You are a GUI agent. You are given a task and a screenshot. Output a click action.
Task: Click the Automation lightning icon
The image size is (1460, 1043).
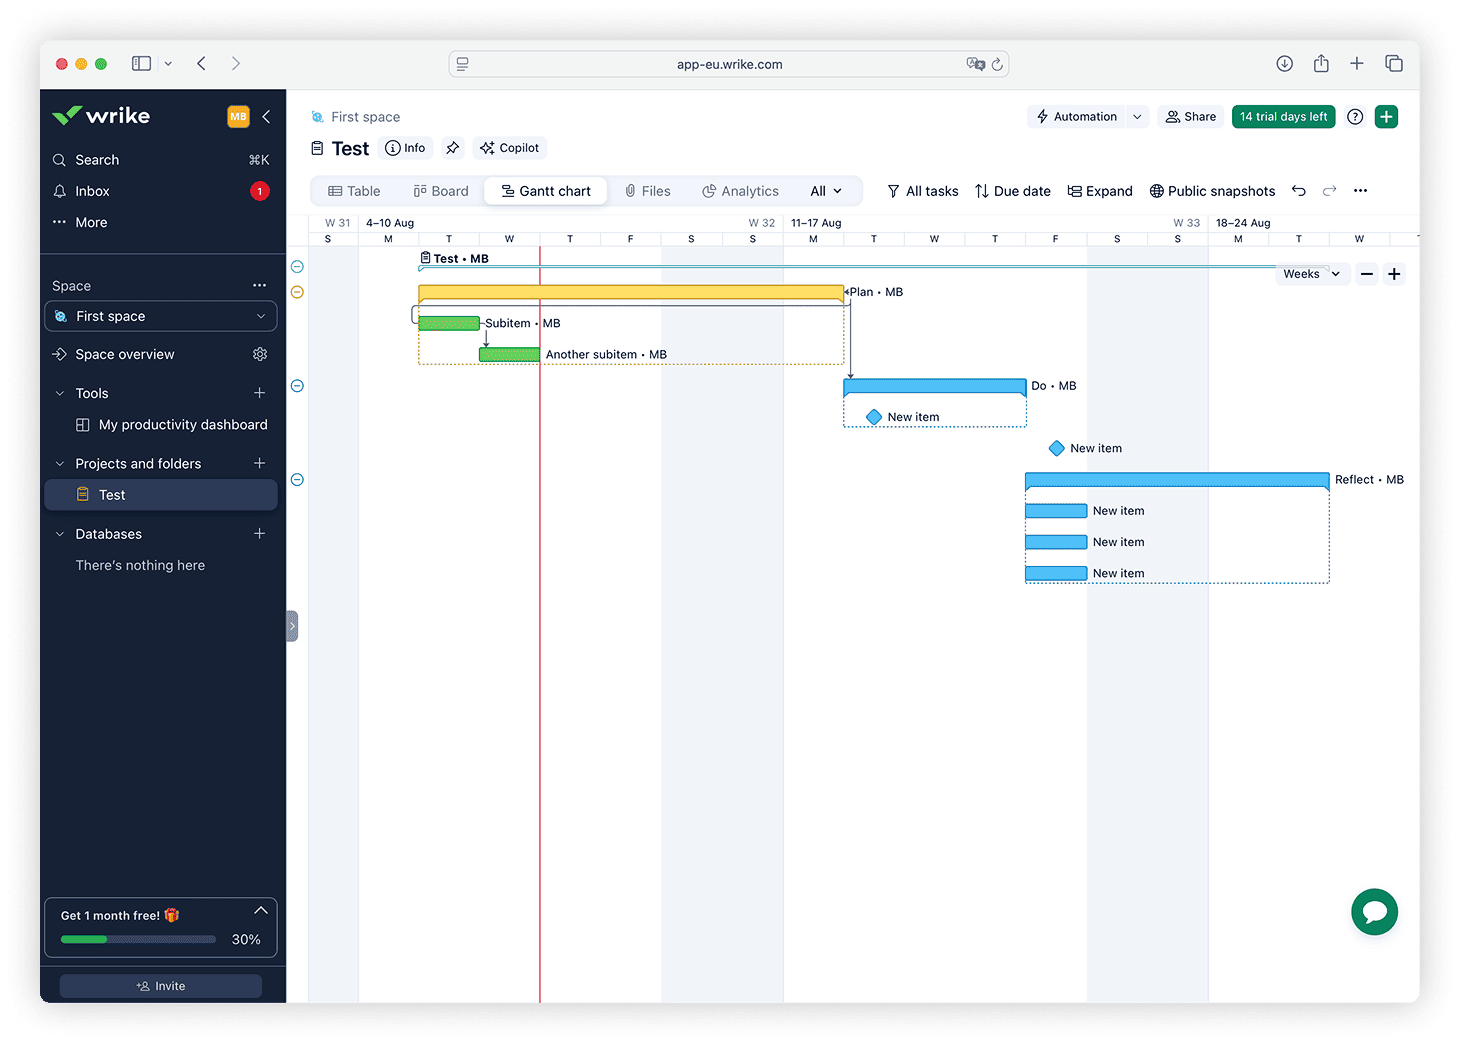pos(1041,116)
